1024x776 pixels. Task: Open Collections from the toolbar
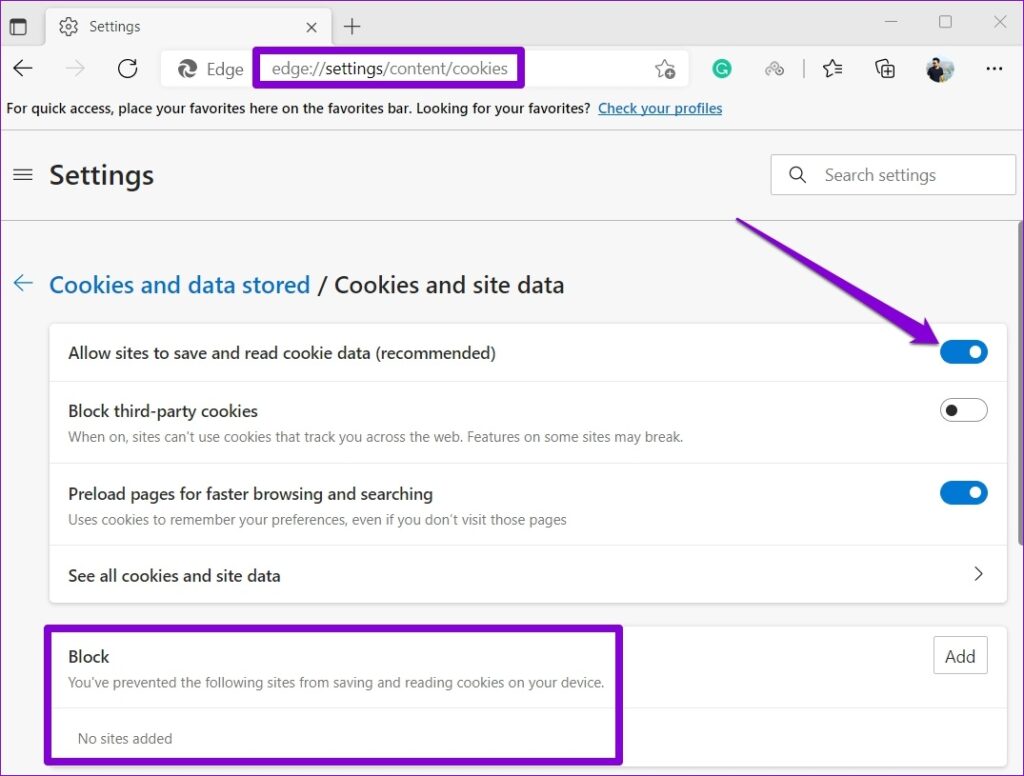(884, 68)
